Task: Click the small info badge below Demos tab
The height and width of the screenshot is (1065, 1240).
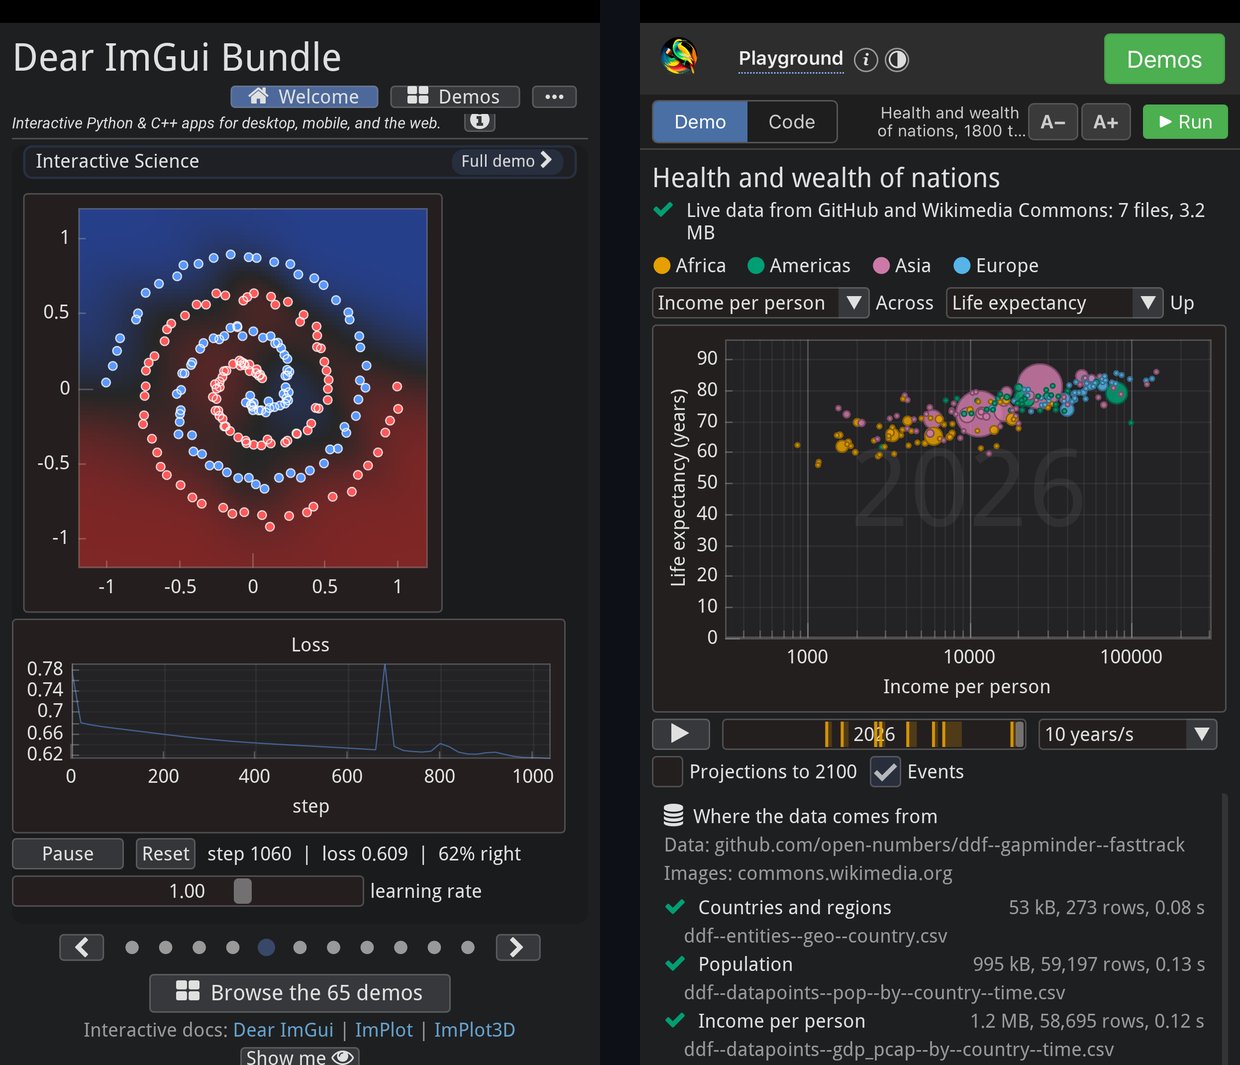Action: coord(480,121)
